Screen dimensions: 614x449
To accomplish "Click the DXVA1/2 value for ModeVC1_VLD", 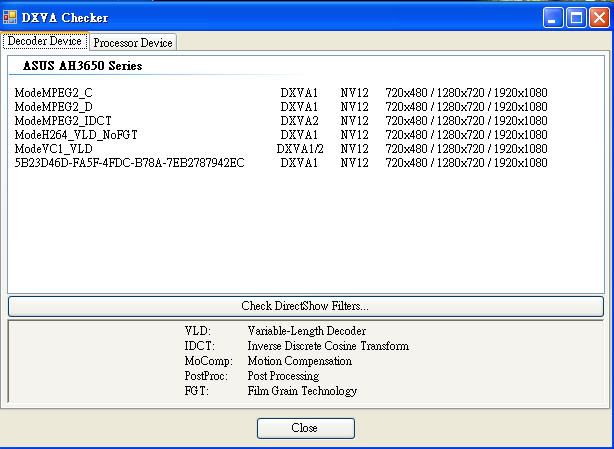I will [x=300, y=149].
